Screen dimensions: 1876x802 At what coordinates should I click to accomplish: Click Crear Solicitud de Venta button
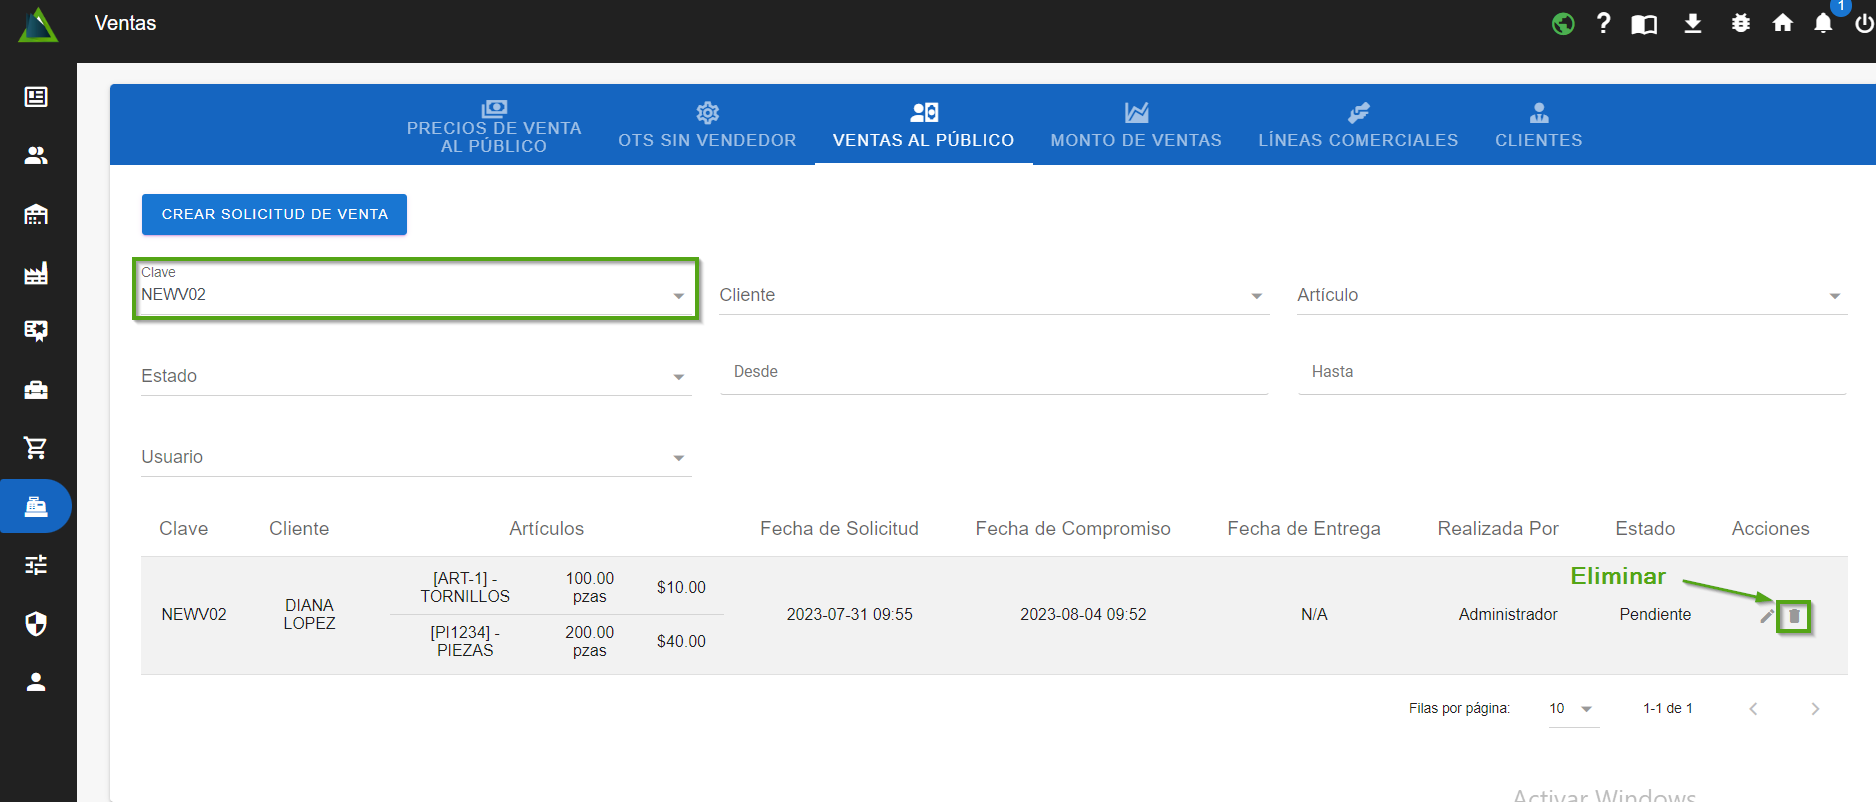pyautogui.click(x=274, y=214)
